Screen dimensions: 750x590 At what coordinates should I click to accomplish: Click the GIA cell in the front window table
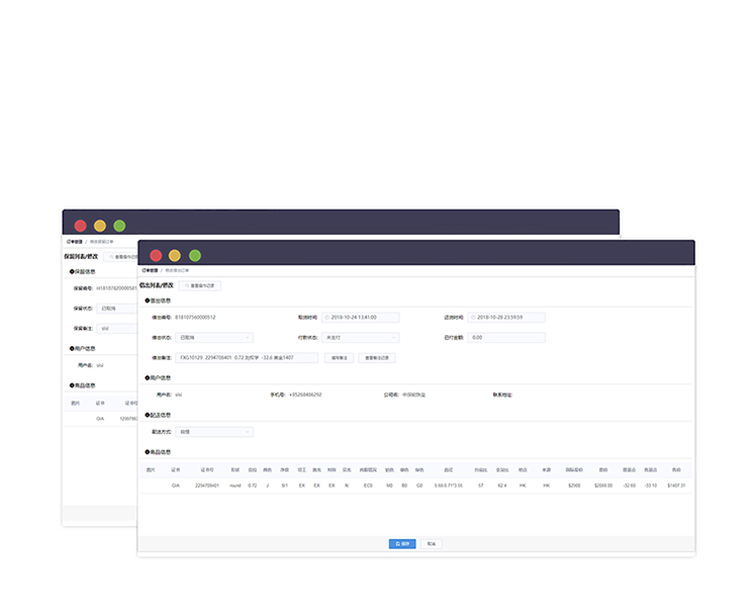pyautogui.click(x=176, y=486)
